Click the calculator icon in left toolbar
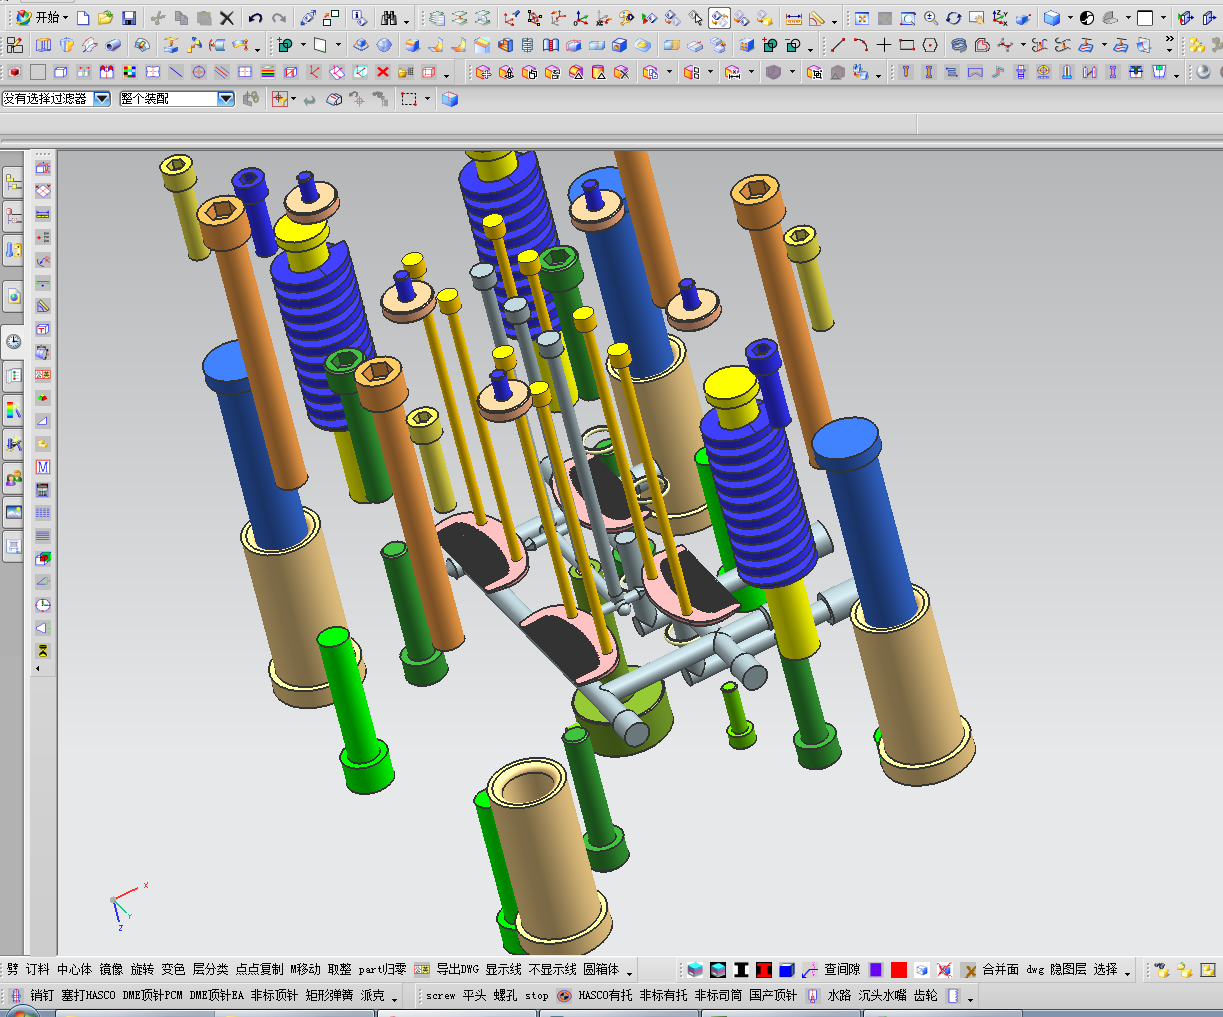This screenshot has height=1017, width=1223. 43,490
